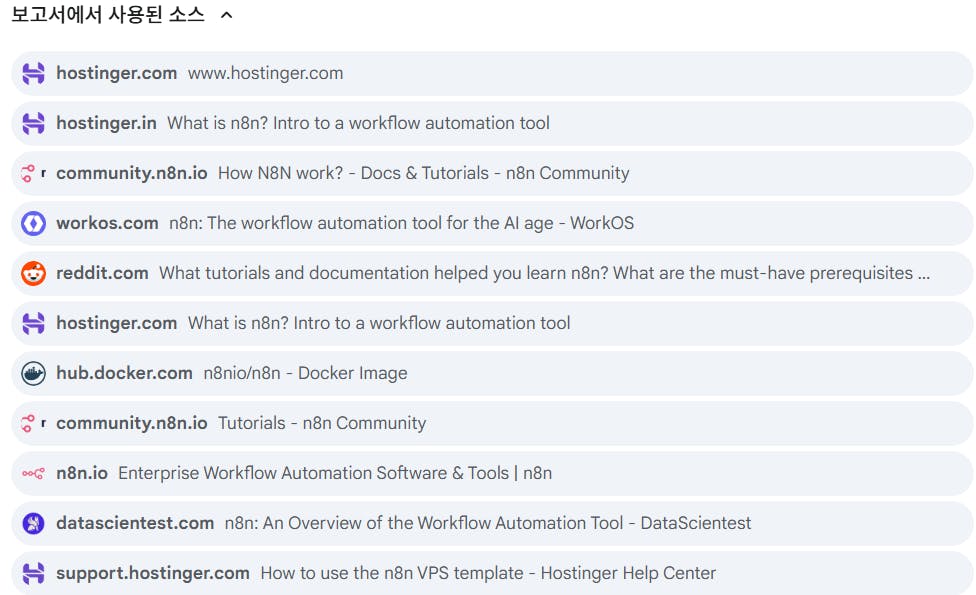Click the n8n community icon beside How N8N work

31,173
